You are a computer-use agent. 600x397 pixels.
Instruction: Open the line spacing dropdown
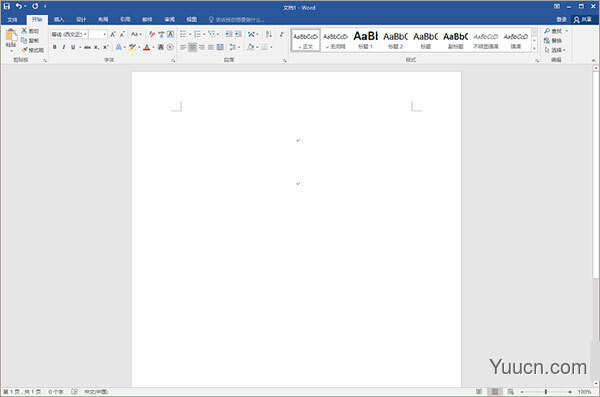point(234,47)
